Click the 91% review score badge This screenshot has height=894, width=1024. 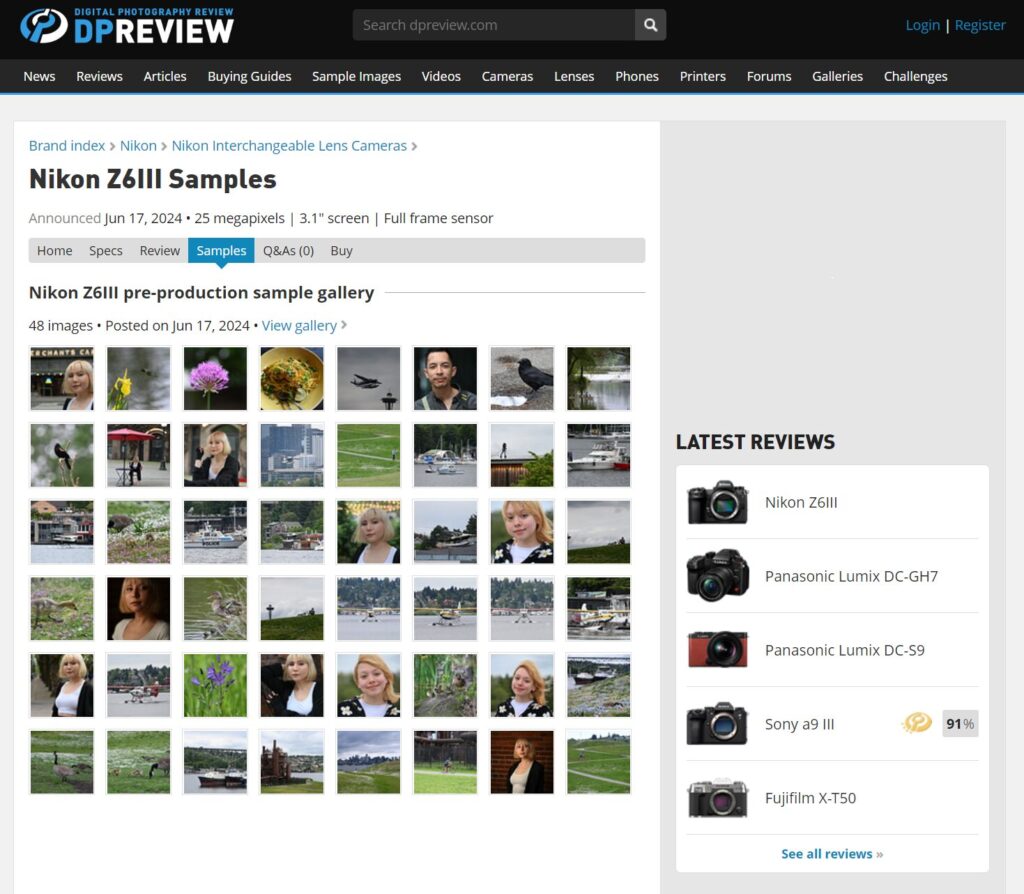[x=960, y=724]
